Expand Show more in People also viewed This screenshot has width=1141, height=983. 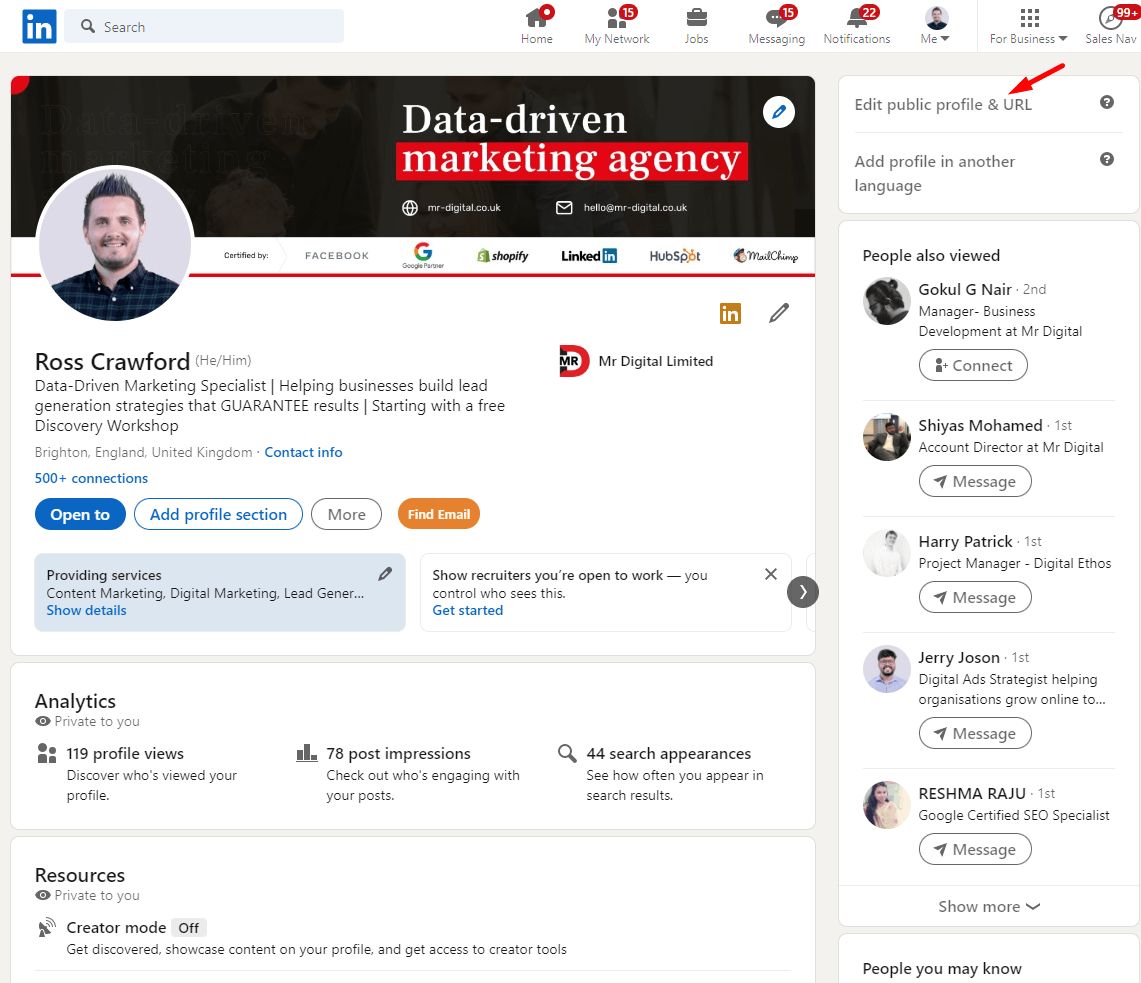988,906
